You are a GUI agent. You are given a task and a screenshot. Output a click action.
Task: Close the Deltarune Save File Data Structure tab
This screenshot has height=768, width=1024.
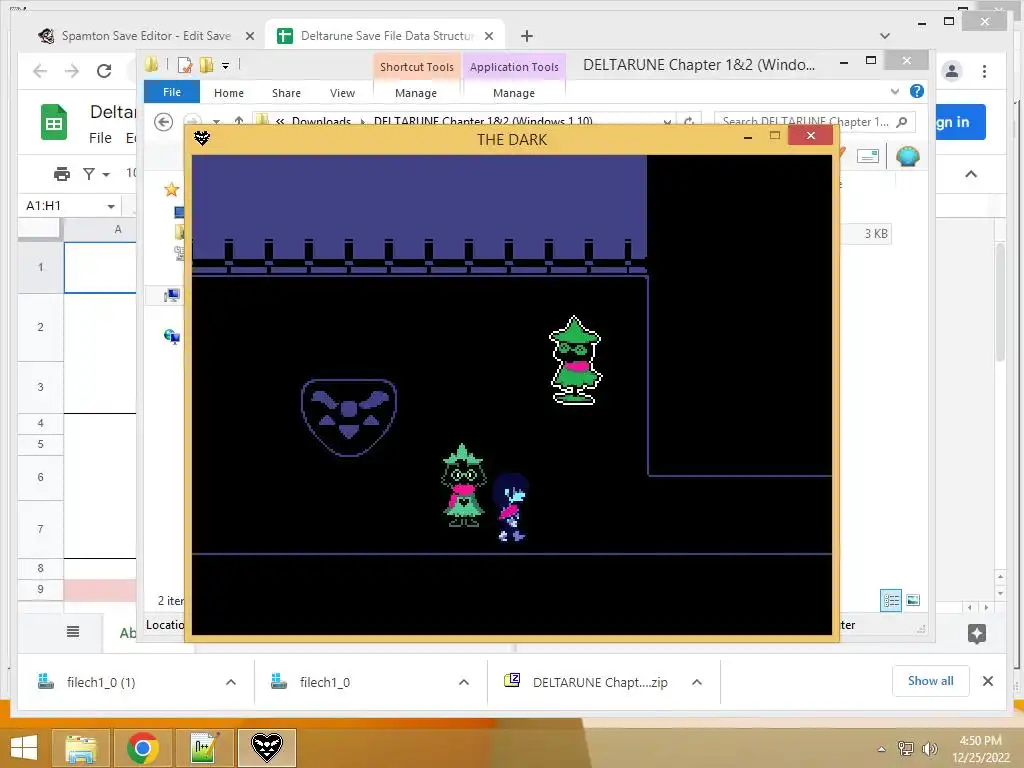489,36
